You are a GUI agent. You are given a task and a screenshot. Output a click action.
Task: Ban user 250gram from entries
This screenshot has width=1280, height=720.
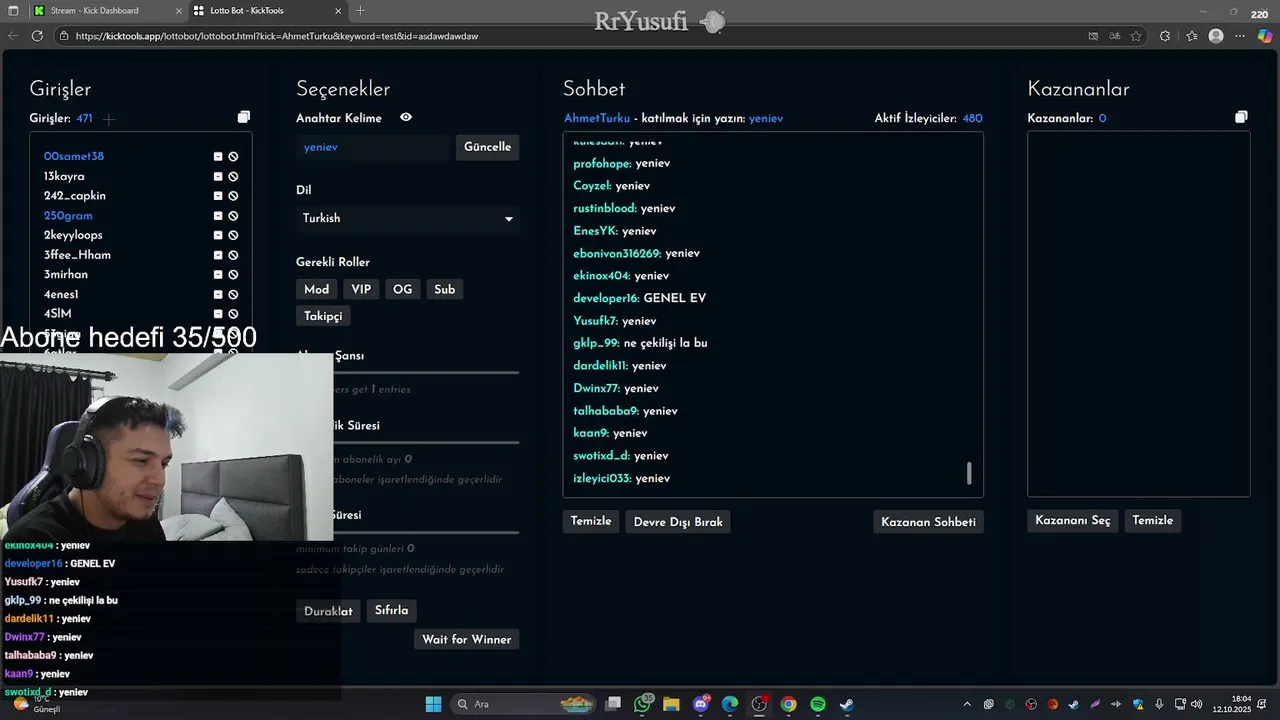233,216
